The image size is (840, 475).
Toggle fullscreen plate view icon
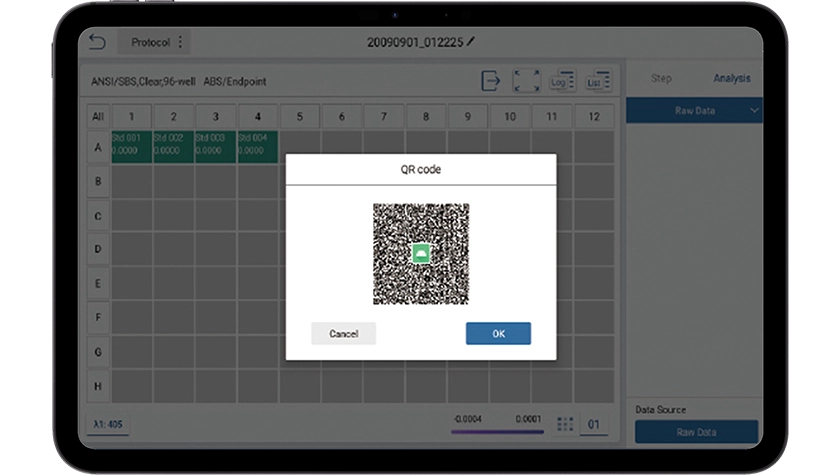pyautogui.click(x=526, y=81)
